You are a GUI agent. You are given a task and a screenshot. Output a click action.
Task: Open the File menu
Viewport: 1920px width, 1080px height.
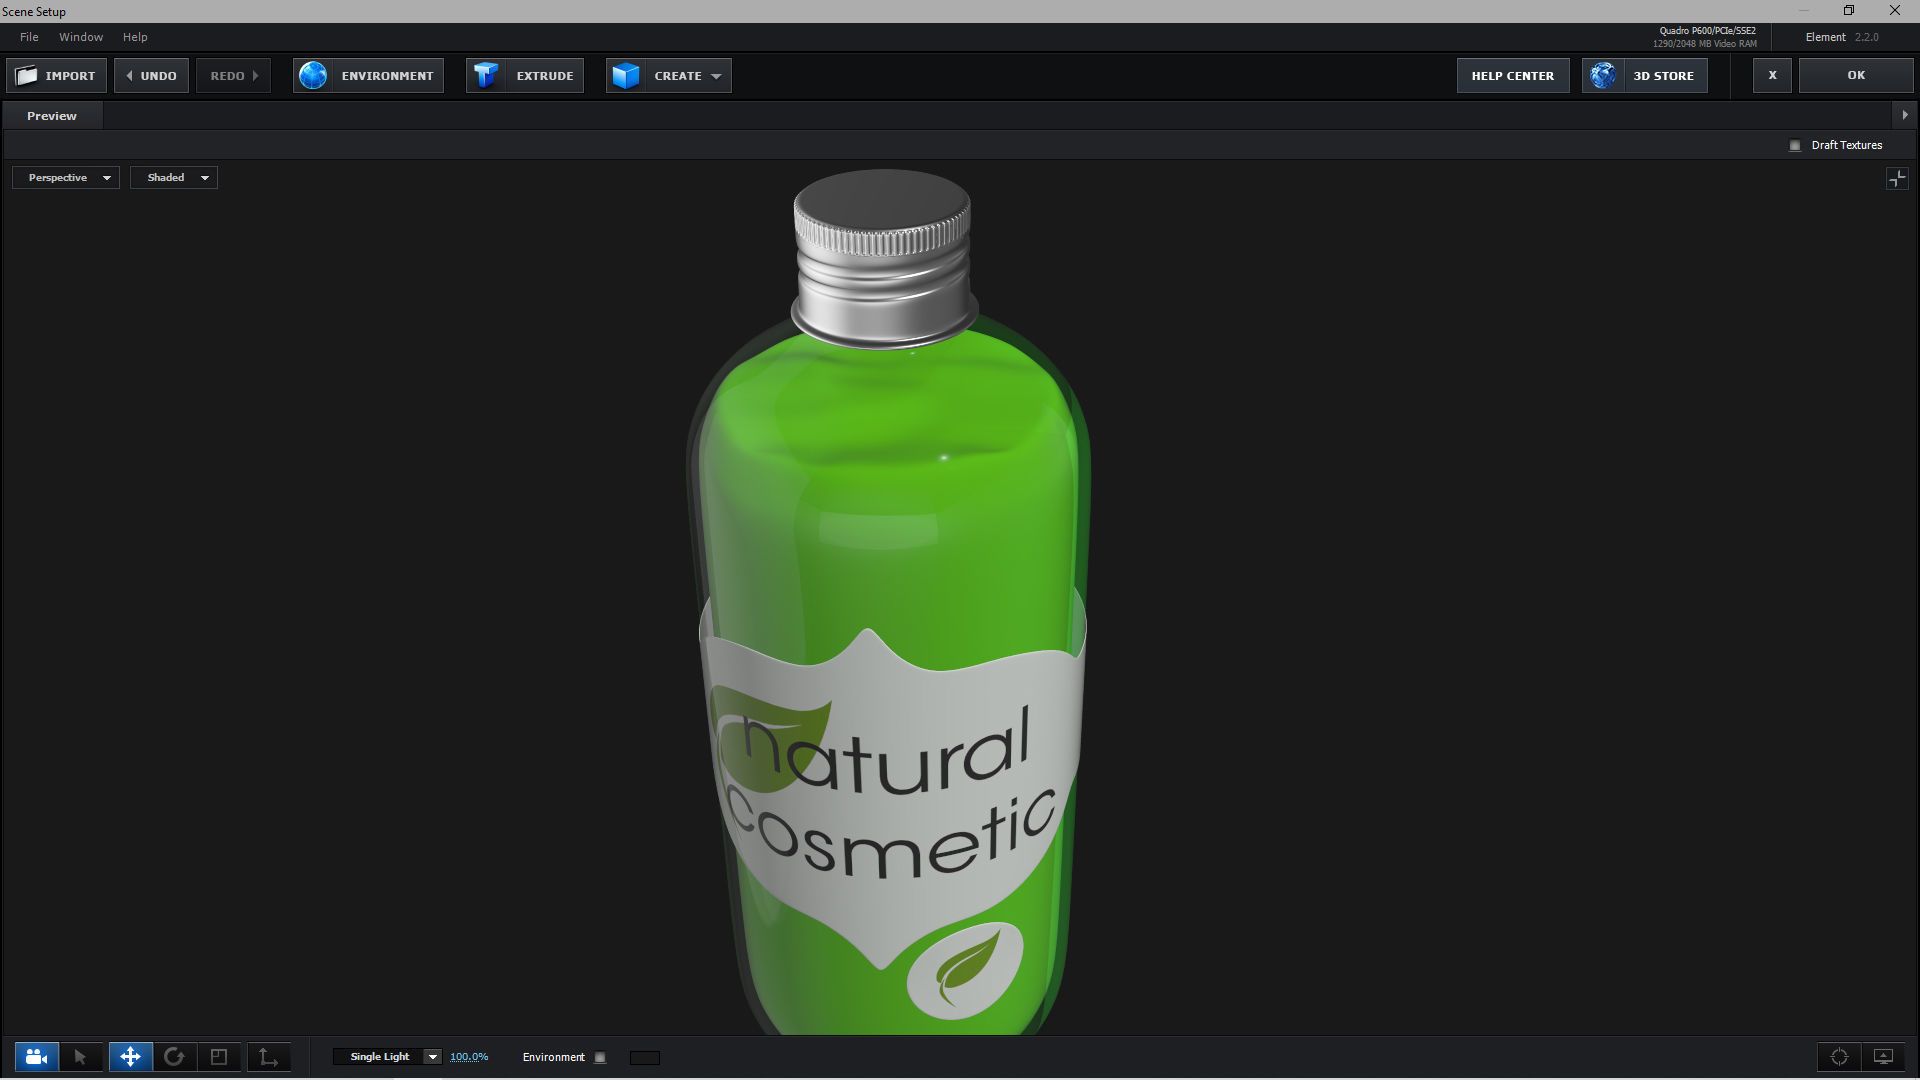(29, 37)
